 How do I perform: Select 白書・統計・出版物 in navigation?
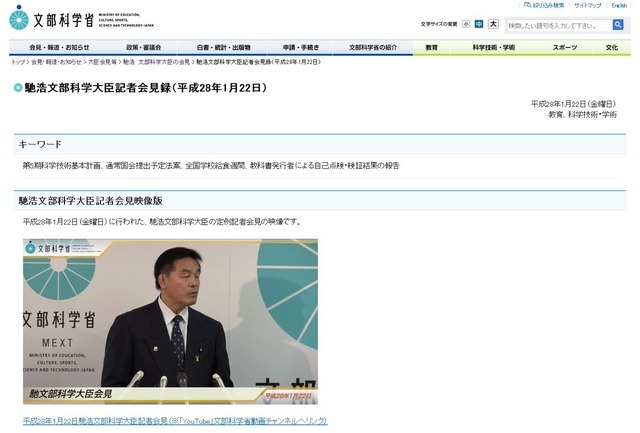click(x=223, y=47)
